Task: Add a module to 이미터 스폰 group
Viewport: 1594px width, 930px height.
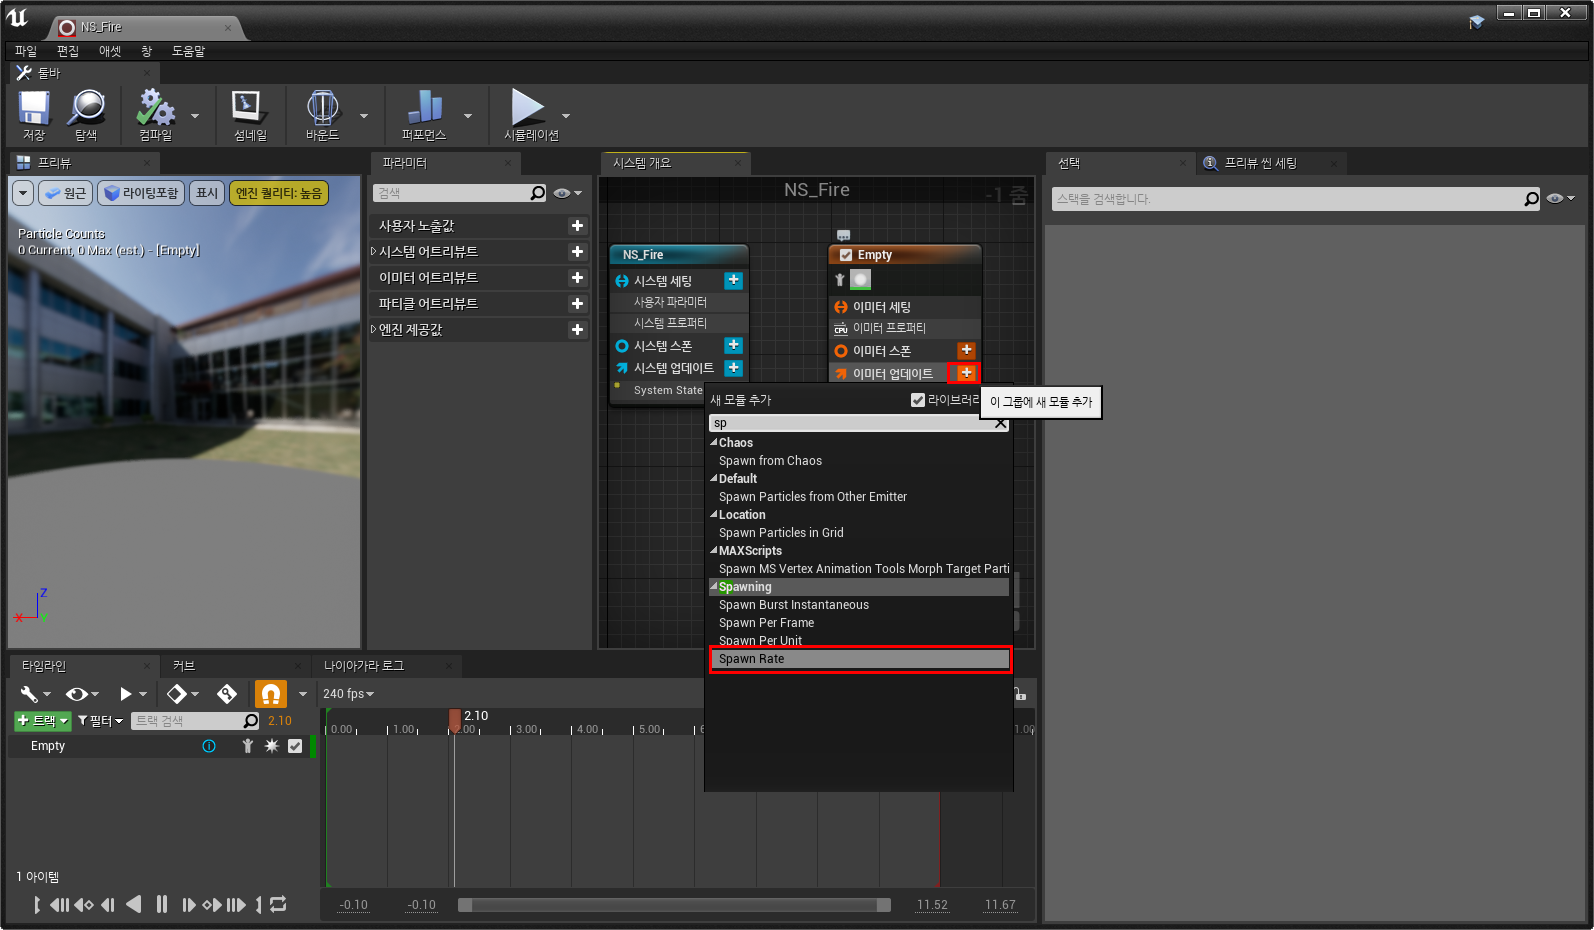Action: tap(966, 350)
